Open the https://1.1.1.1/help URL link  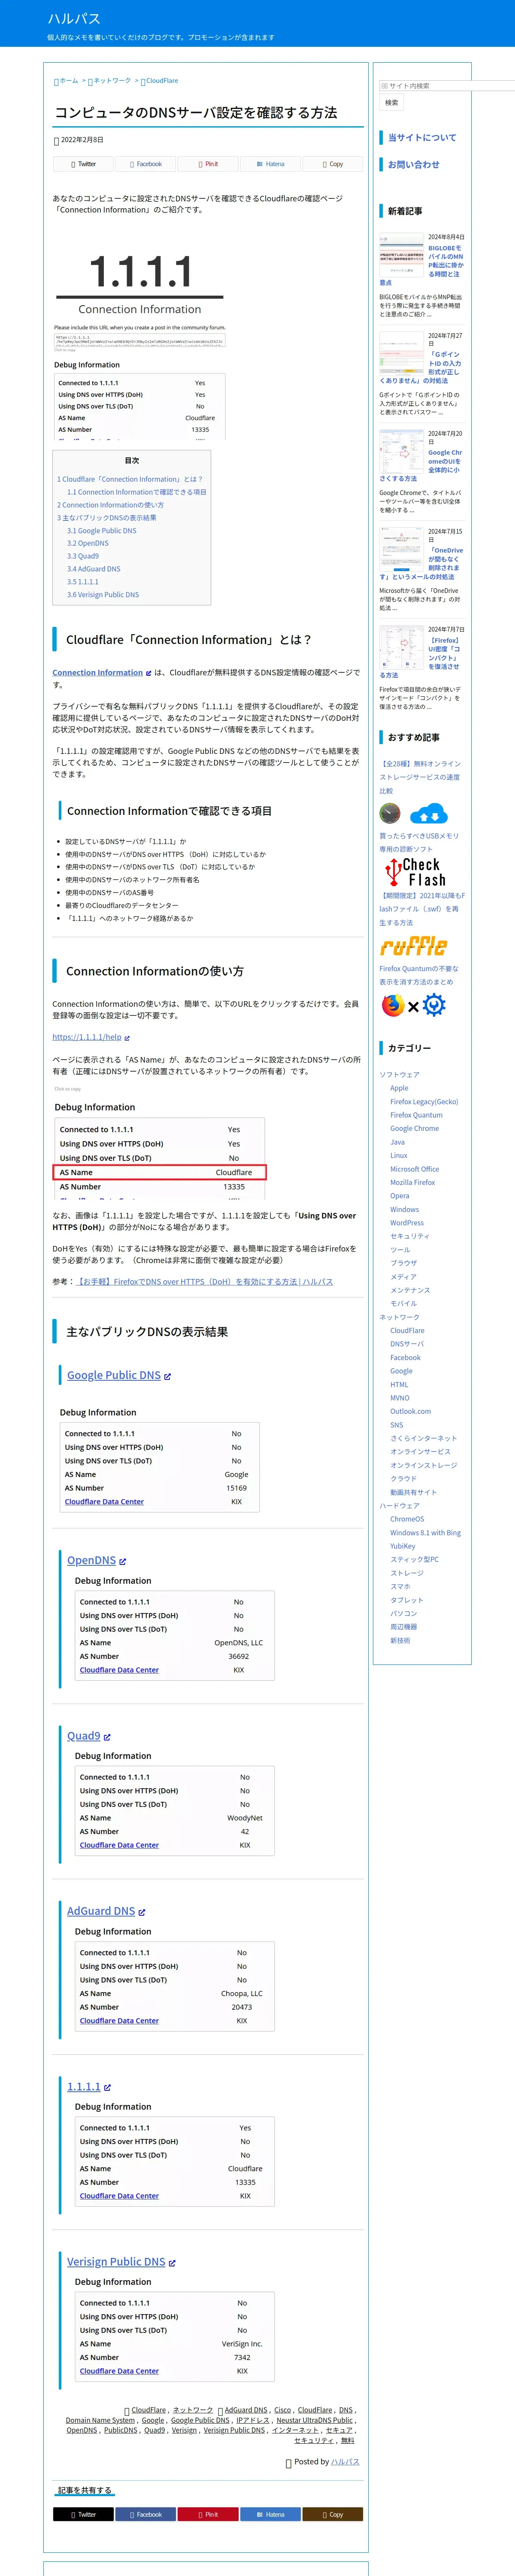[x=87, y=1037]
